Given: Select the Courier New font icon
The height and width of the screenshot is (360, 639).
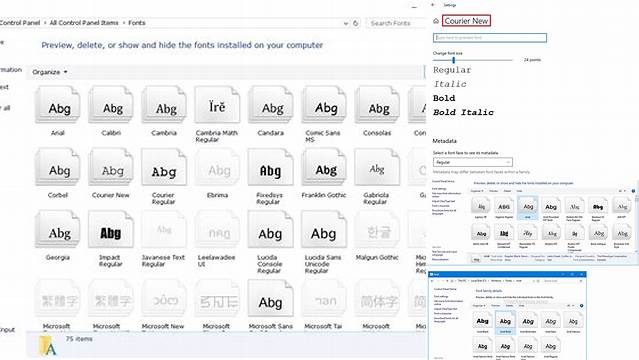Looking at the screenshot, I should click(x=111, y=167).
